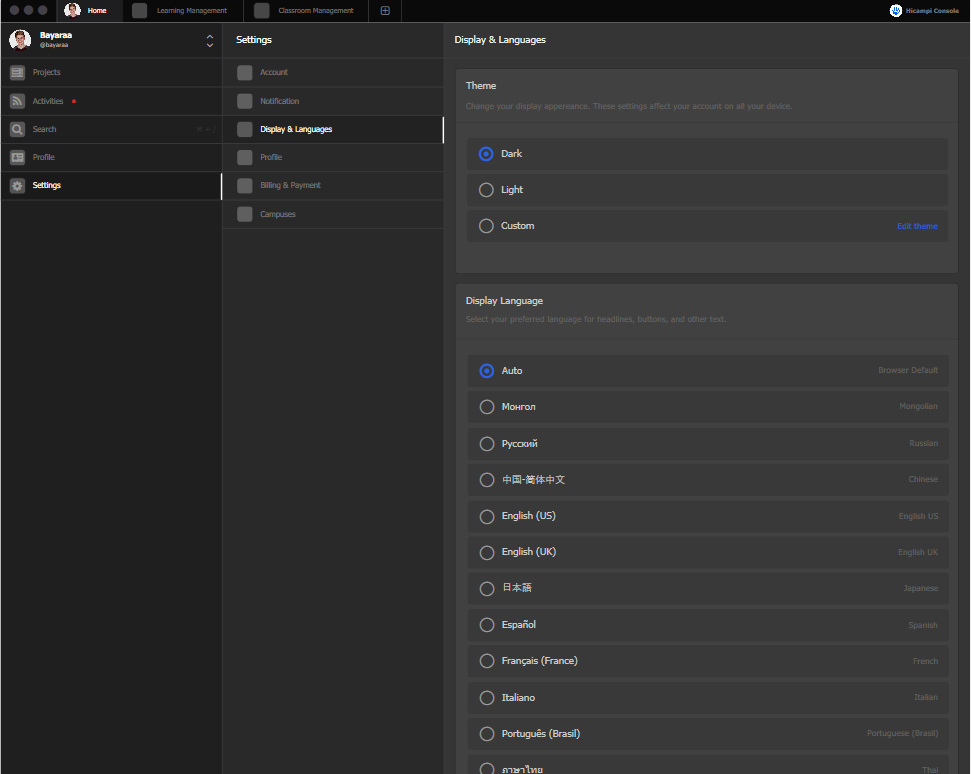Screen dimensions: 971x774
Task: Expand the Bayaraa account switcher chevron
Action: pyautogui.click(x=209, y=37)
